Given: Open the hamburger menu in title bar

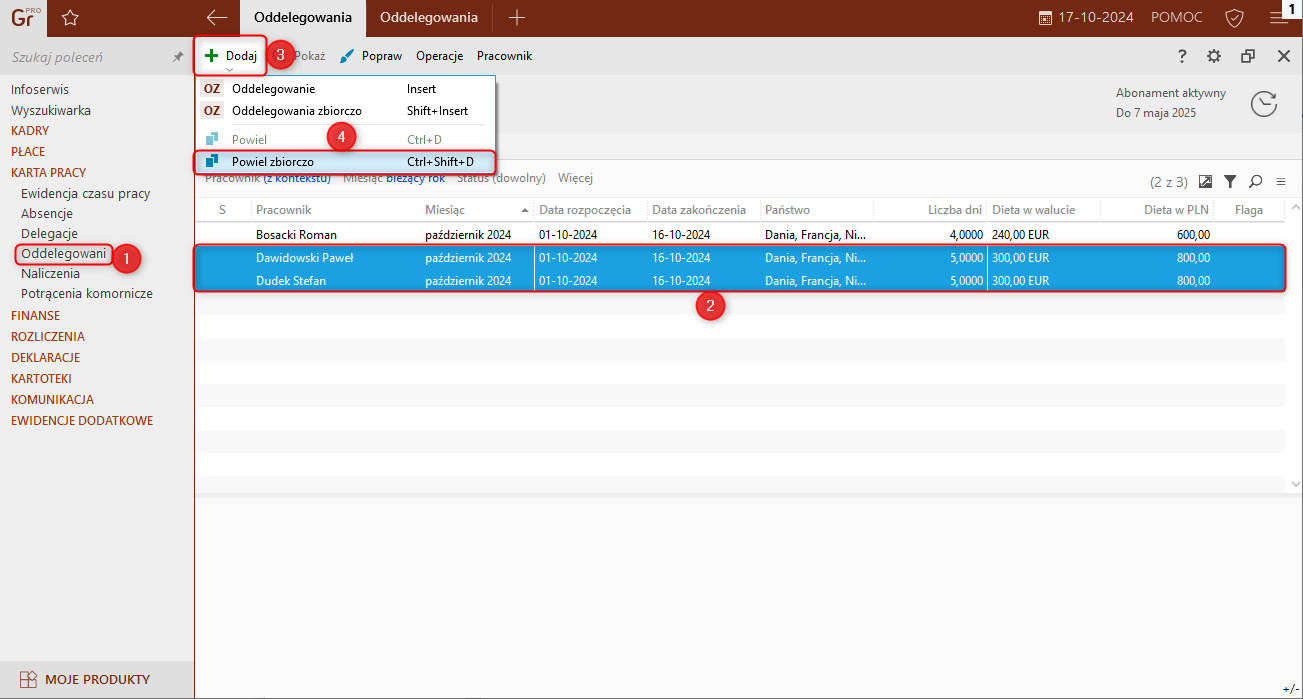Looking at the screenshot, I should (1277, 18).
